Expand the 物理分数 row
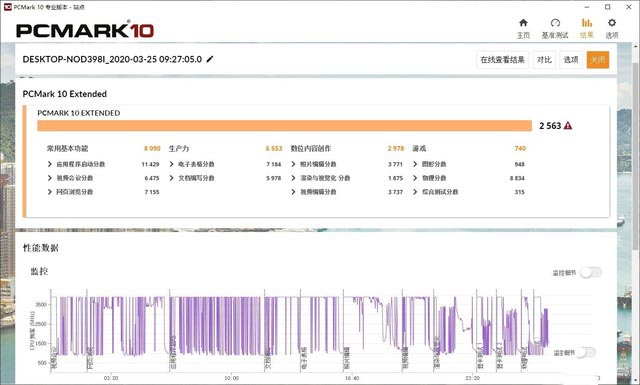640x385 pixels. tap(415, 178)
